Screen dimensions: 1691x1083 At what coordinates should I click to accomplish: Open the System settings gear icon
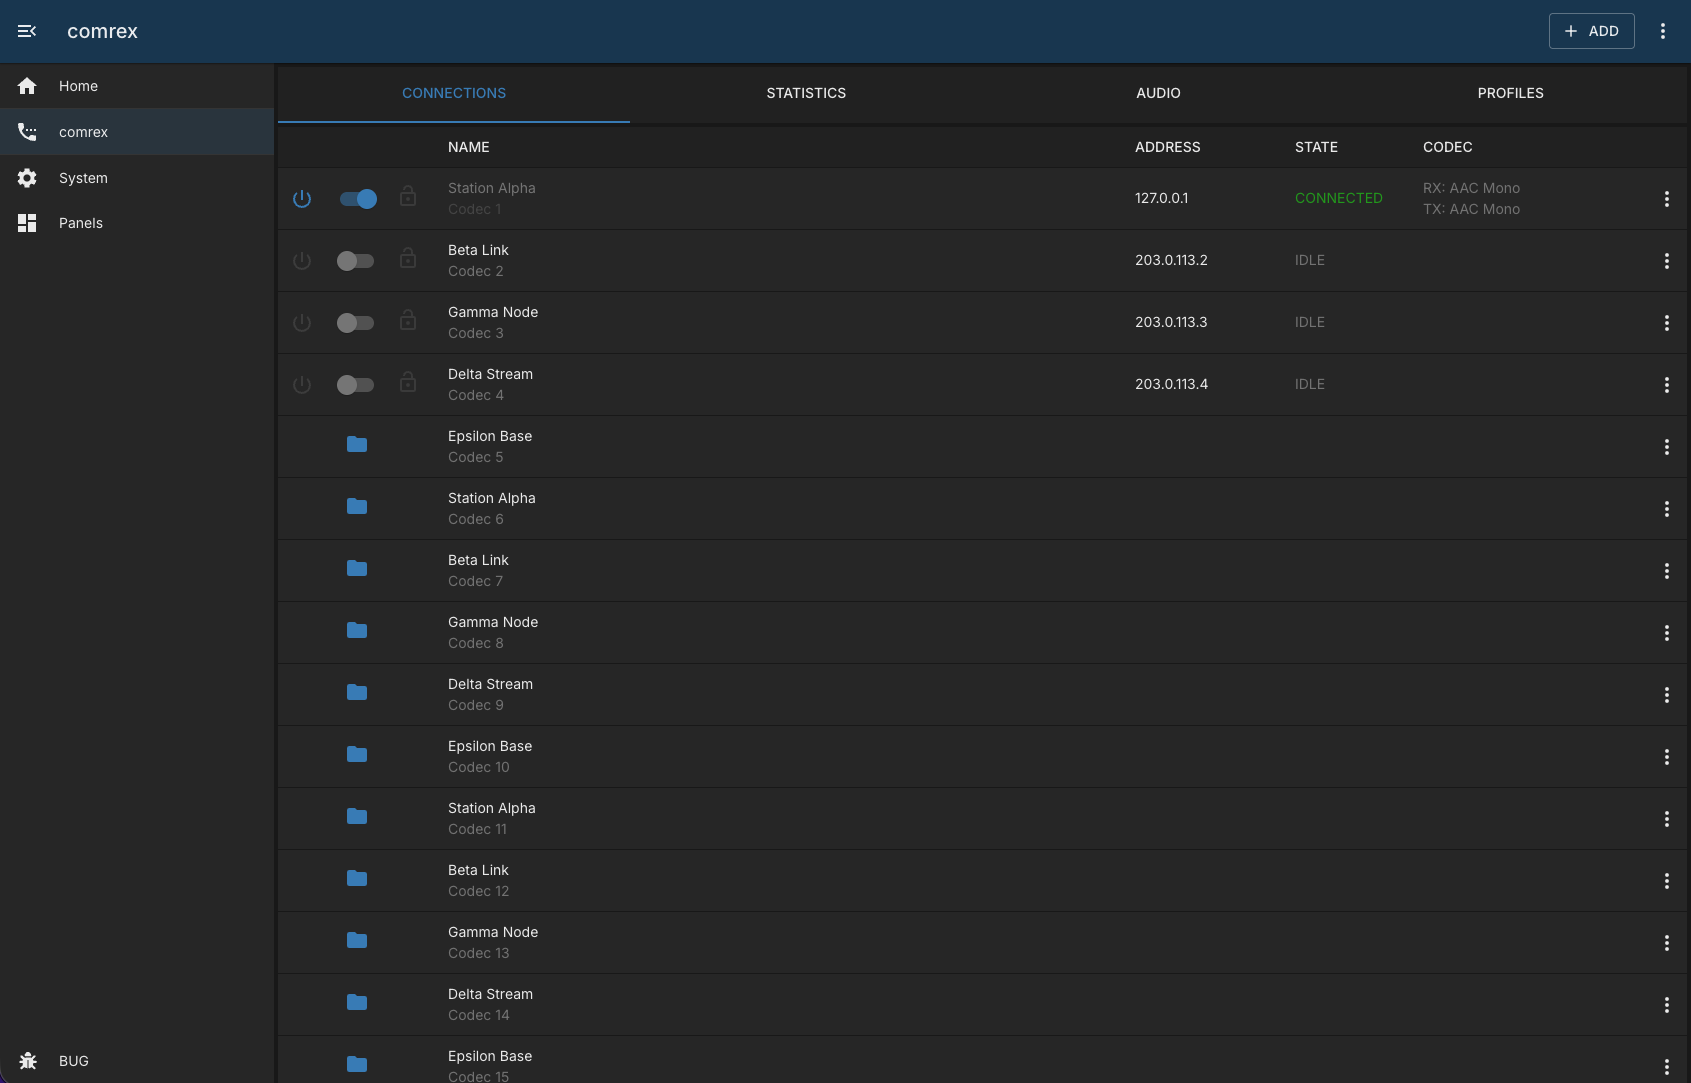[x=27, y=178]
